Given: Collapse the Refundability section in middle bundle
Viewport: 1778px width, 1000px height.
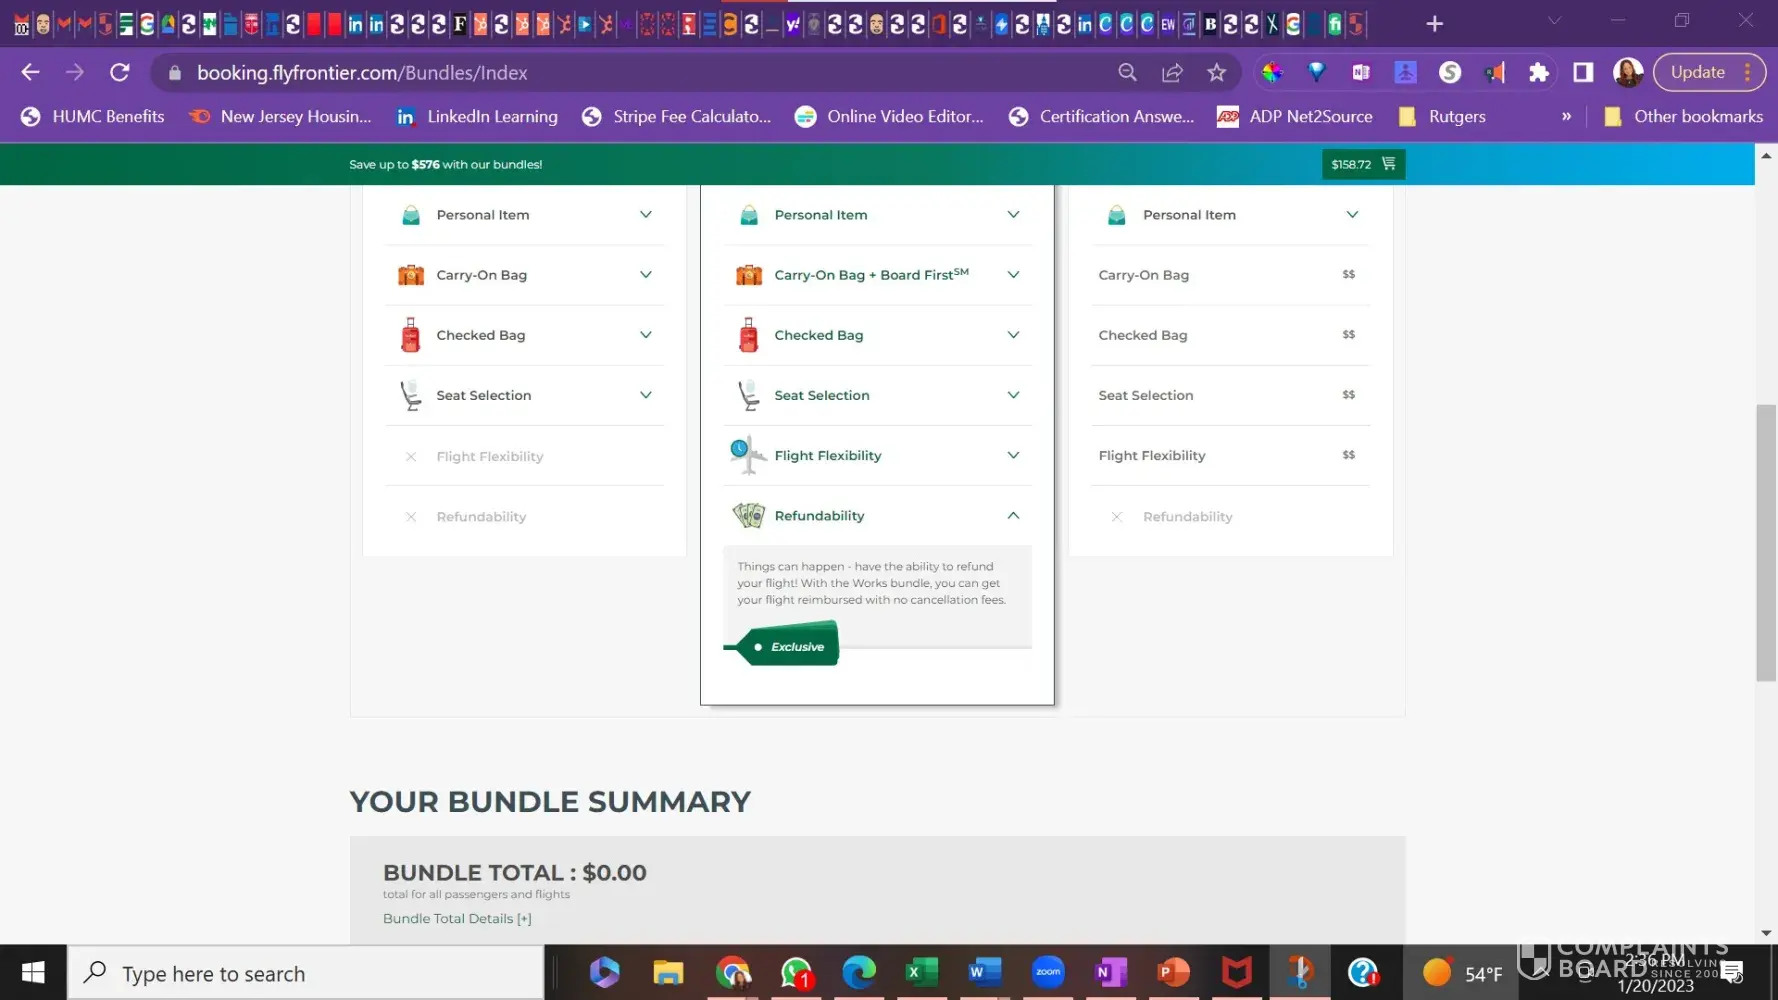Looking at the screenshot, I should (1013, 515).
